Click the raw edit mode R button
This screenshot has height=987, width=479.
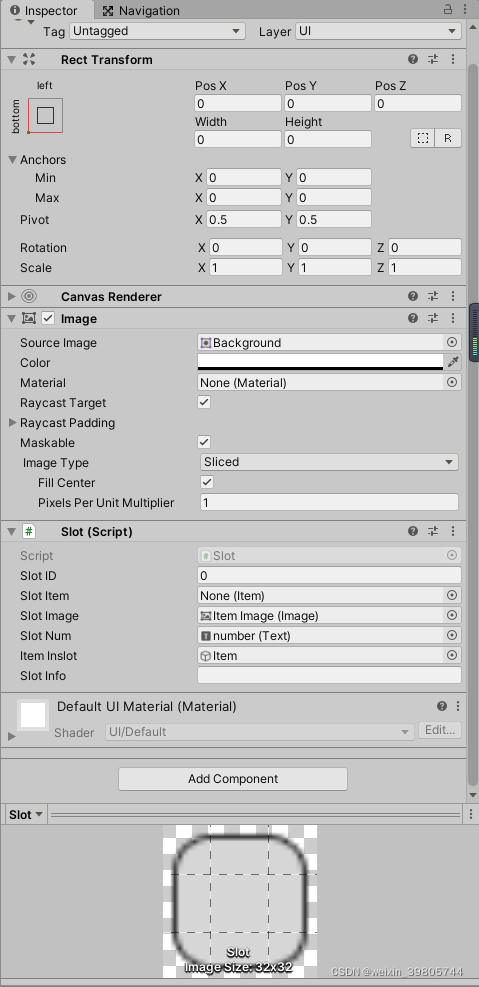point(448,138)
